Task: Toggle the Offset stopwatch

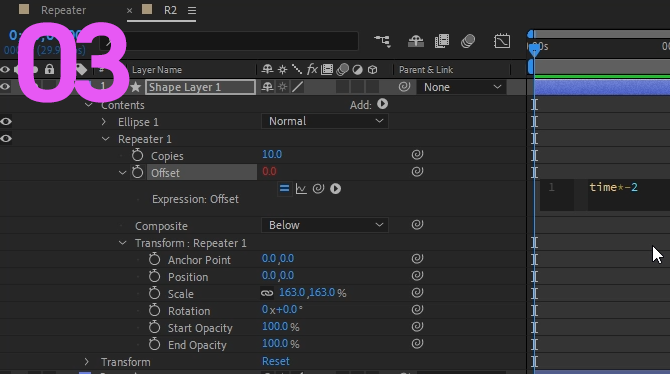Action: coord(137,172)
